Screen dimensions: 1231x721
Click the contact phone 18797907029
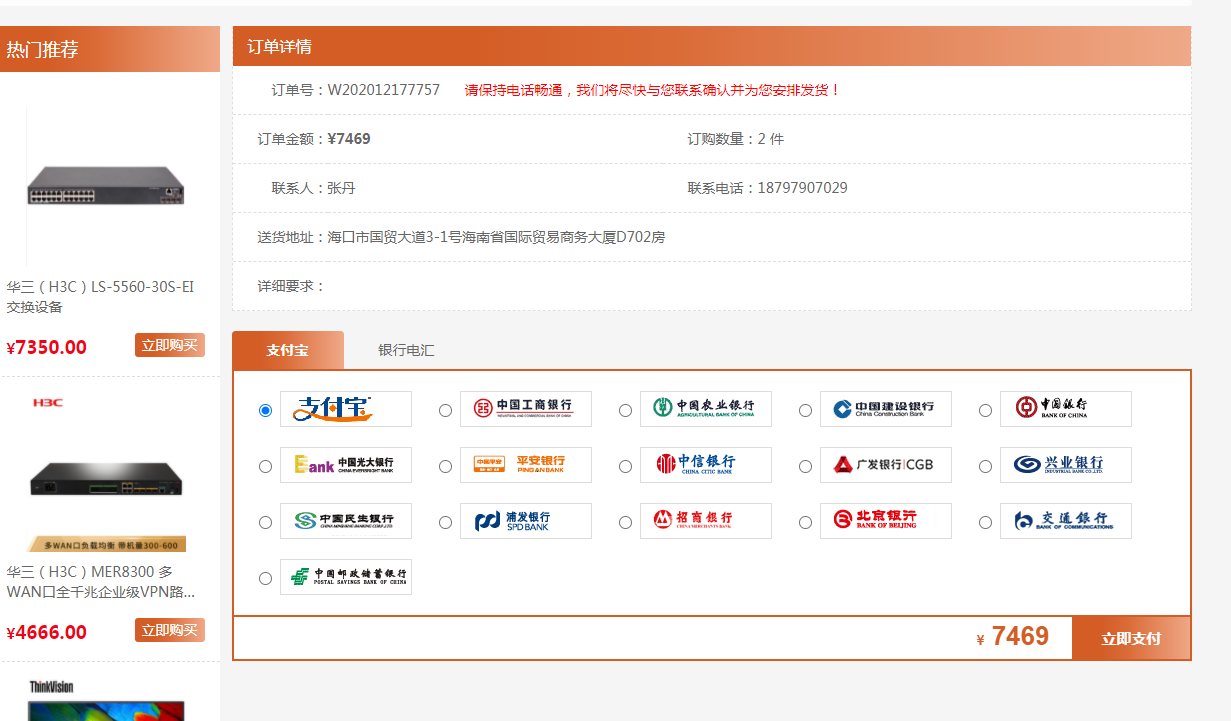(x=803, y=188)
